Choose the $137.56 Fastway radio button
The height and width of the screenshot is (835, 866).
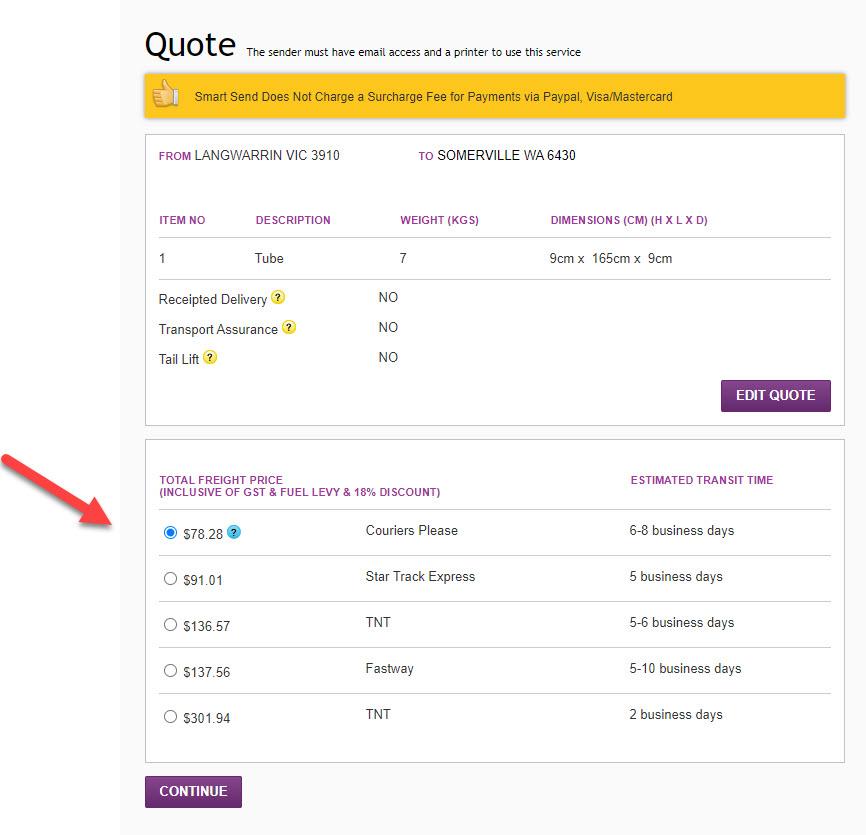tap(170, 670)
